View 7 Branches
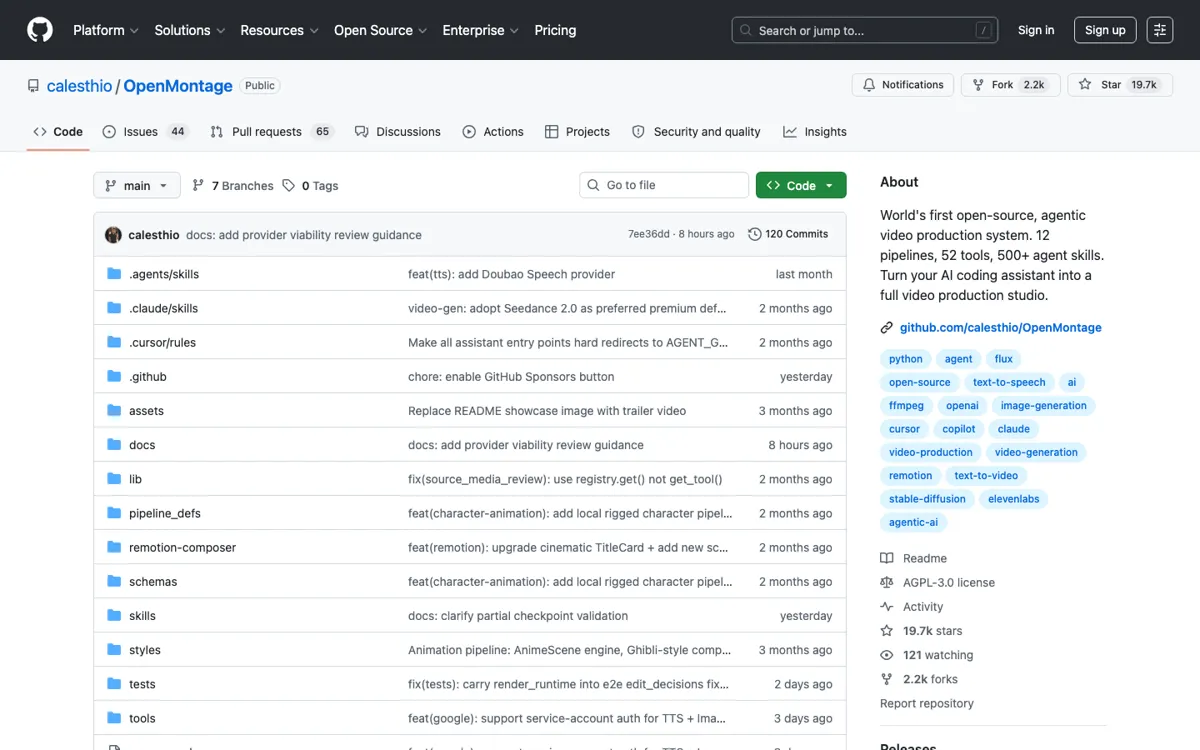 [233, 186]
